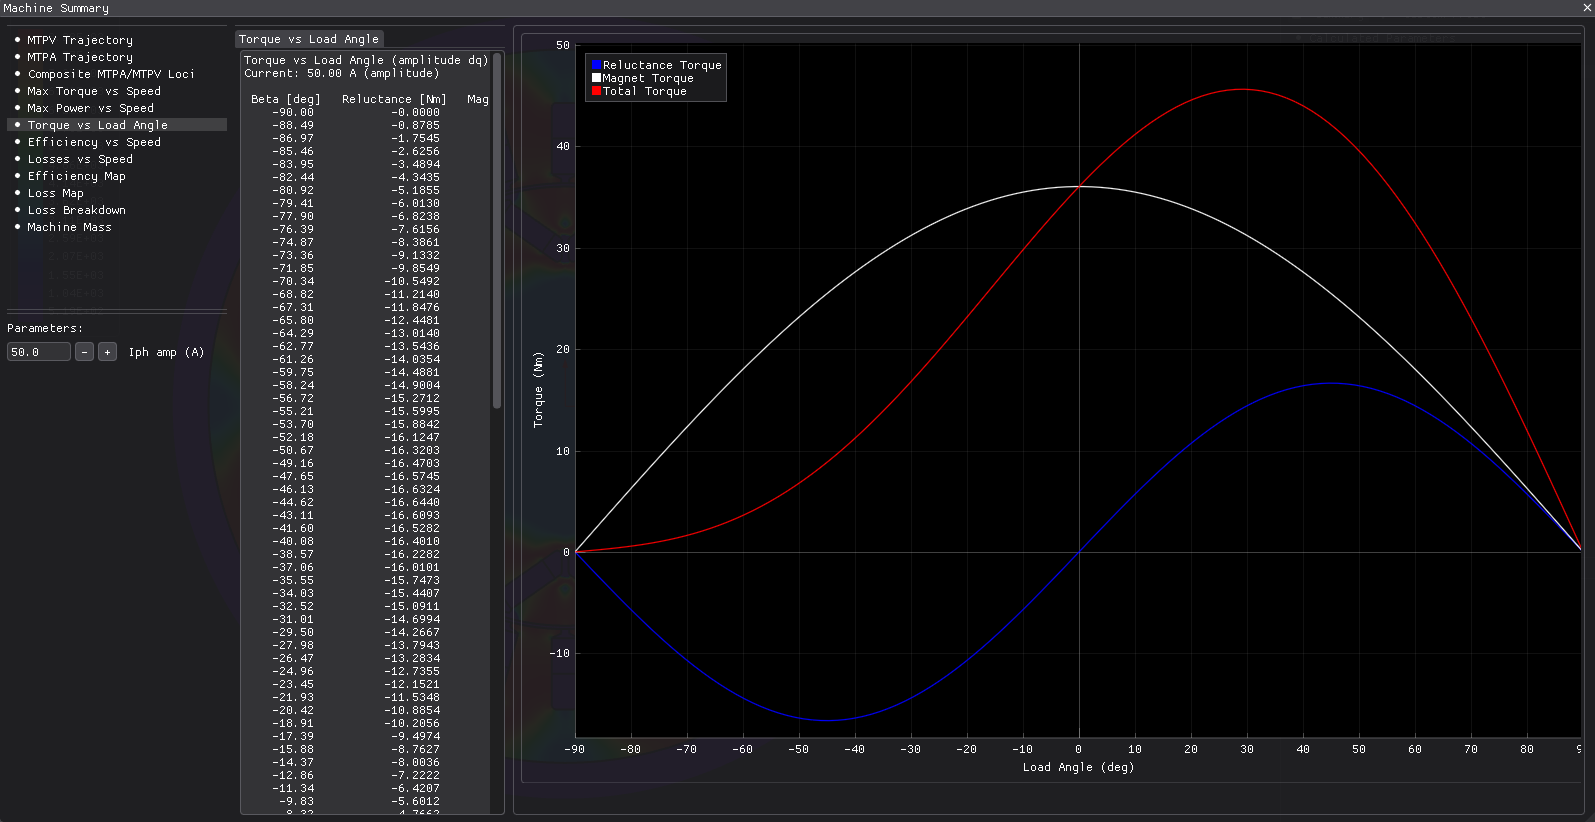Viewport: 1595px width, 822px height.
Task: Toggle Reluctance Torque blue legend swatch
Action: (x=596, y=65)
